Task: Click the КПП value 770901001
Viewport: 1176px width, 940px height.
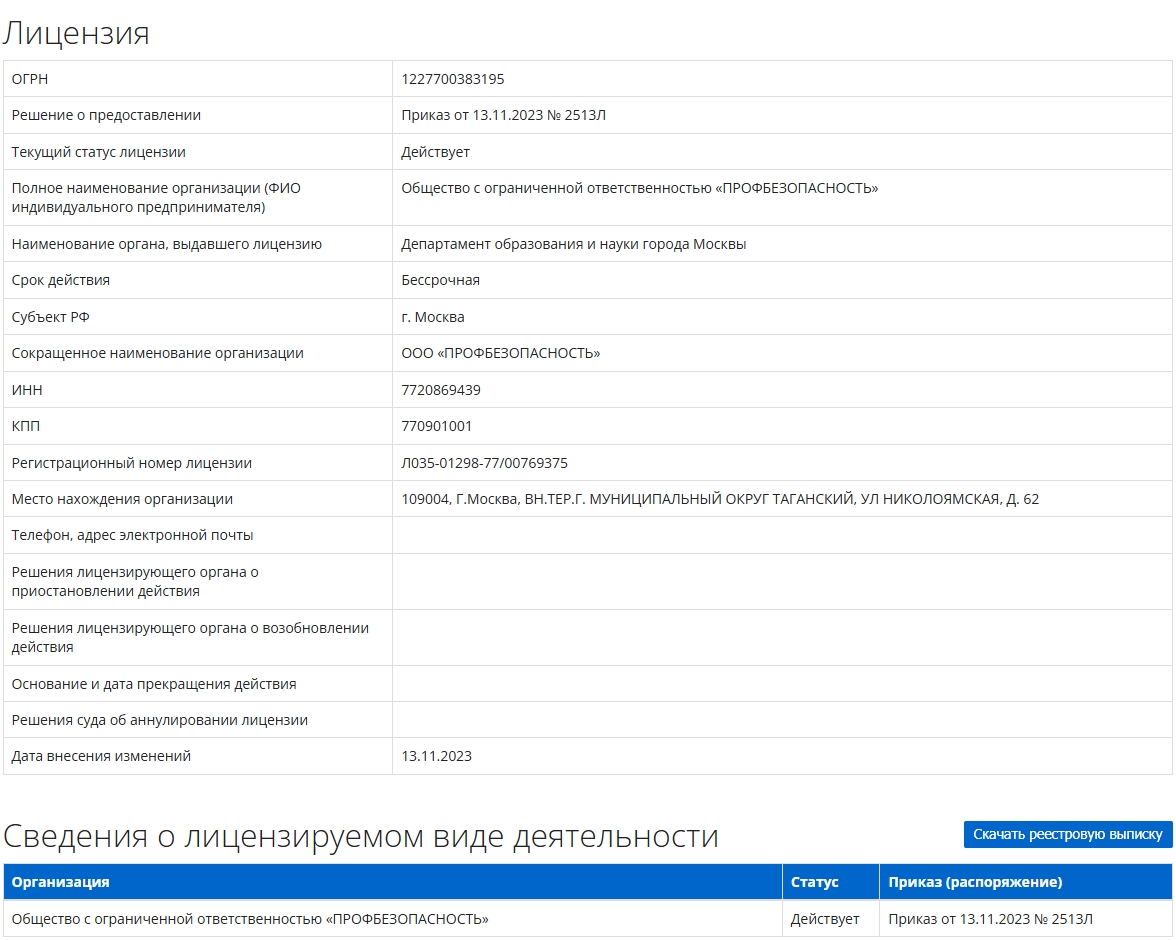Action: tap(437, 426)
